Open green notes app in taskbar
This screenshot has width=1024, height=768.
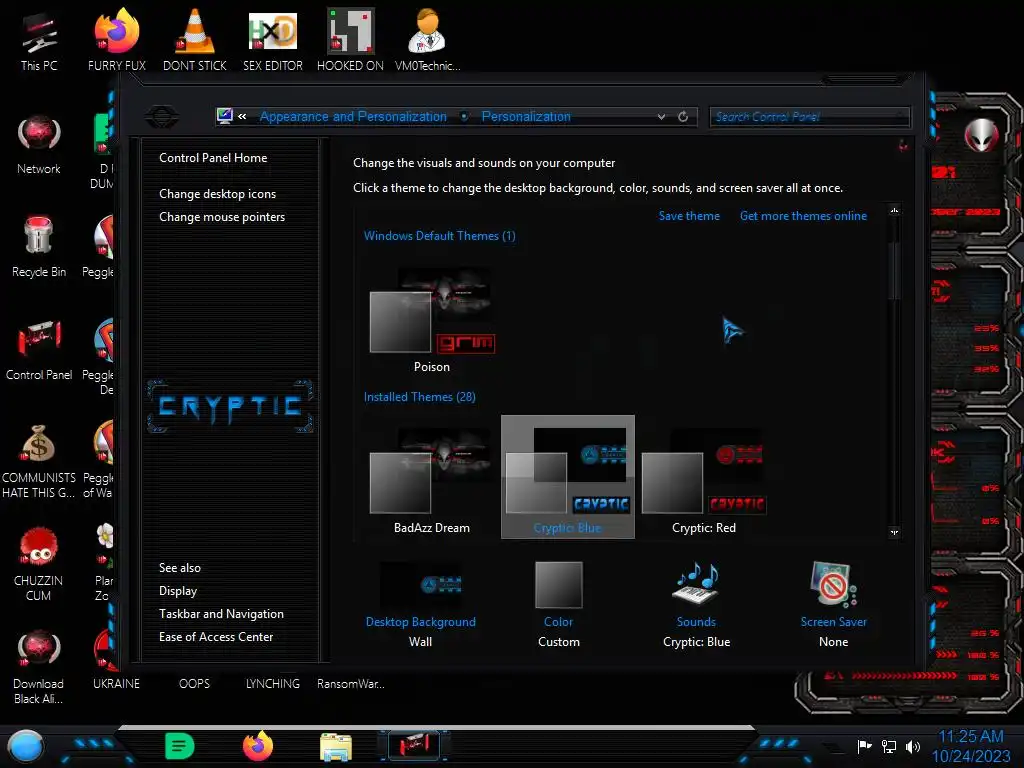180,746
